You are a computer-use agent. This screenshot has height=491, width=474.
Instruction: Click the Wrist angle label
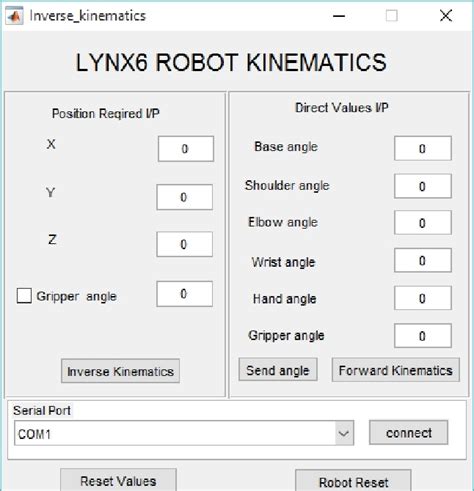[283, 262]
